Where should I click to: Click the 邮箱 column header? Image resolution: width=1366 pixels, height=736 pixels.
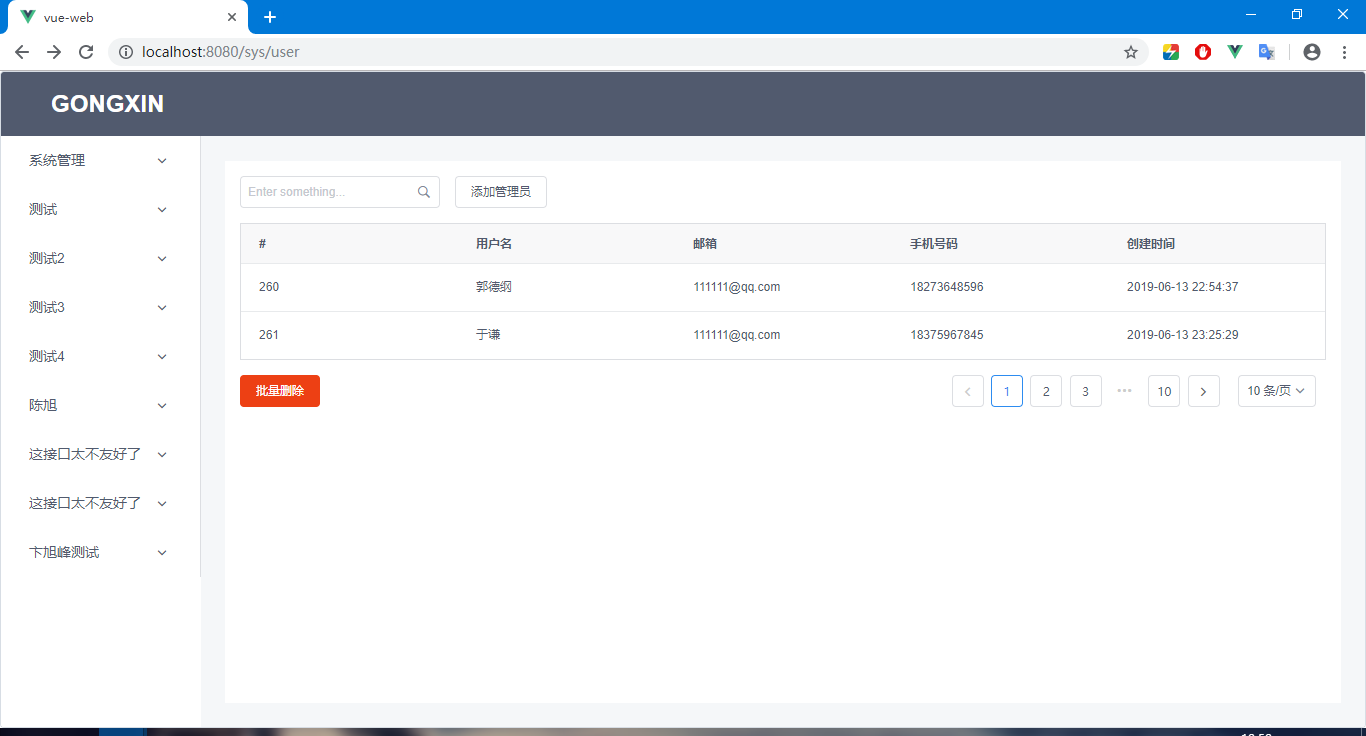tap(705, 244)
